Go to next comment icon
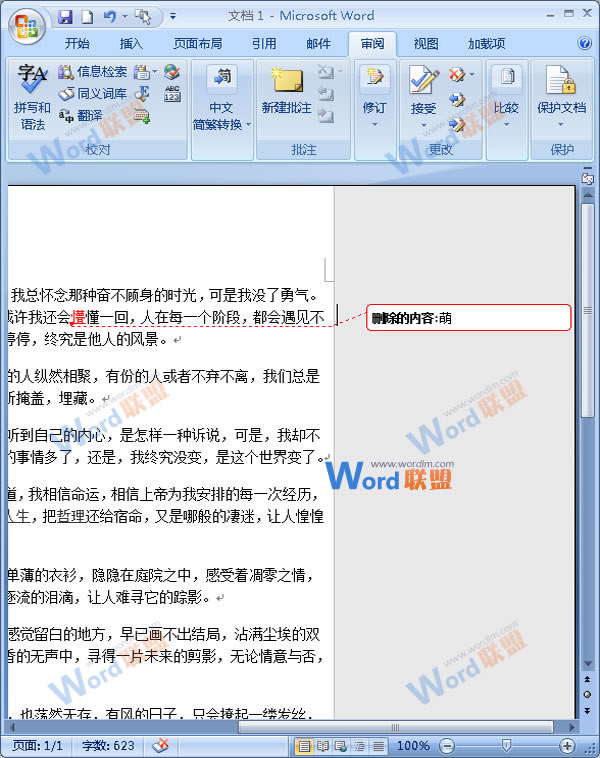600x758 pixels. (x=326, y=116)
